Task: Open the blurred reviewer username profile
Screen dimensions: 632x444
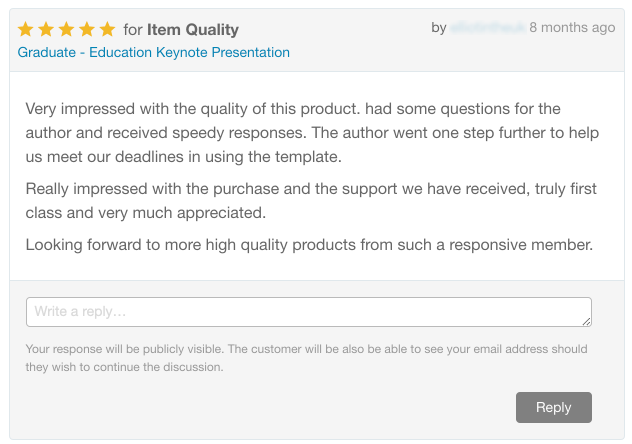Action: click(x=487, y=28)
